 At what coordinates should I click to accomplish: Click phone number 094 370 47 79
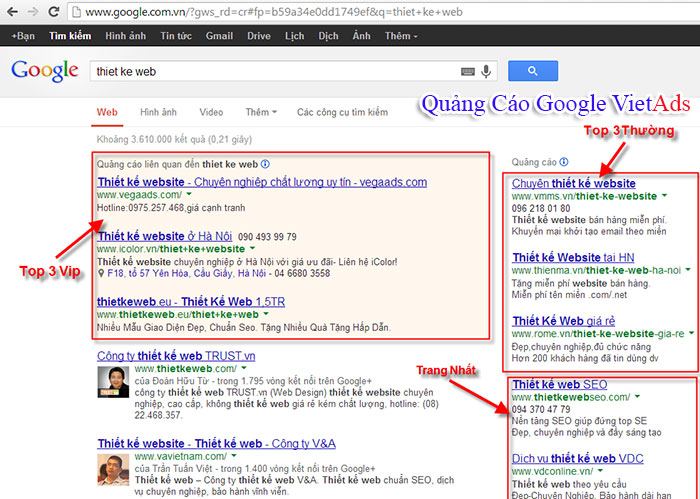click(x=541, y=409)
